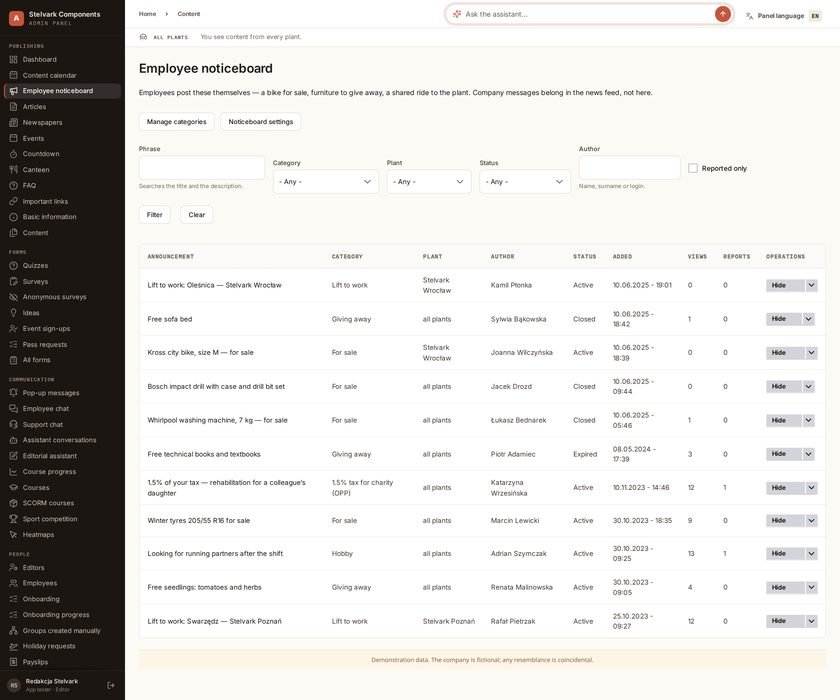The height and width of the screenshot is (700, 840).
Task: Click announcement 'Free sofa bed'
Action: coord(170,319)
